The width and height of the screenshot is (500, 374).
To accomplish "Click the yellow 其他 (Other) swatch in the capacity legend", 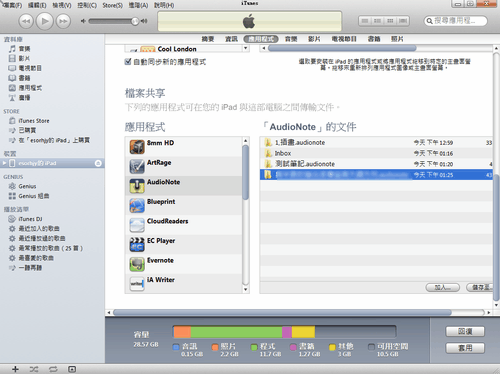I will tap(332, 347).
